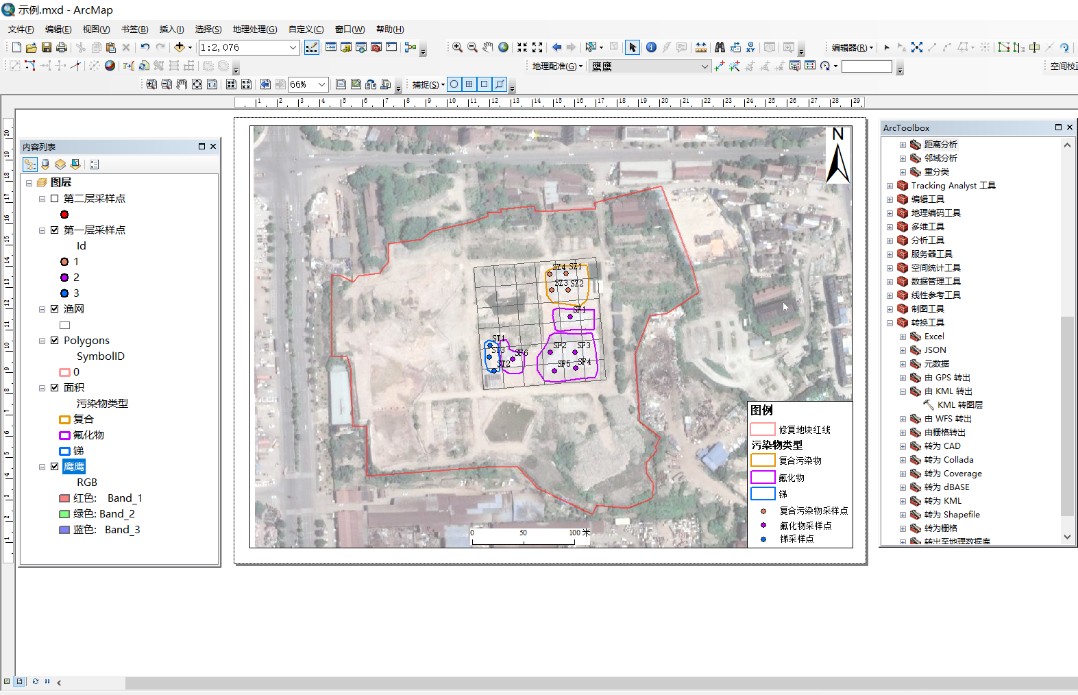Open the 书签(B) menu
Screen dimensions: 1078x695
click(134, 29)
